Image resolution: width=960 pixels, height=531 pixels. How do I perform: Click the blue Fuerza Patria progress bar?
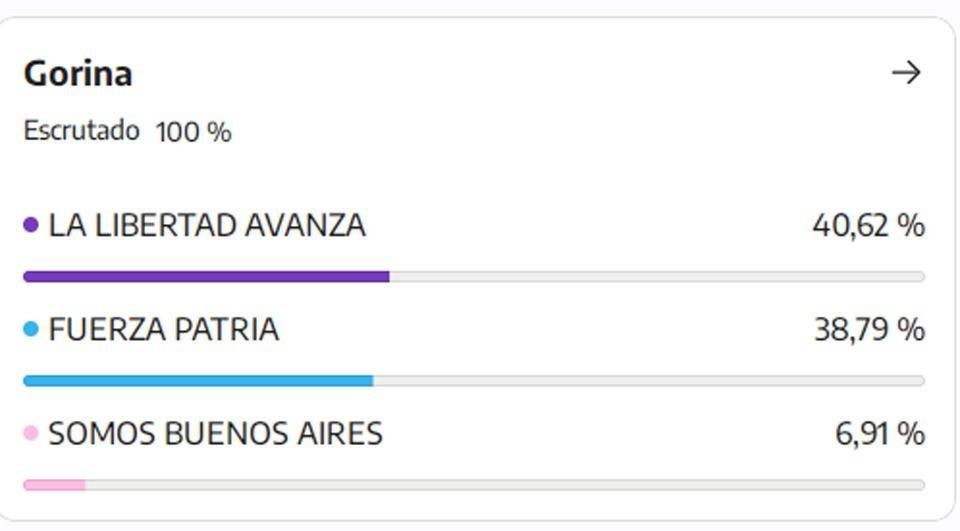(x=198, y=381)
